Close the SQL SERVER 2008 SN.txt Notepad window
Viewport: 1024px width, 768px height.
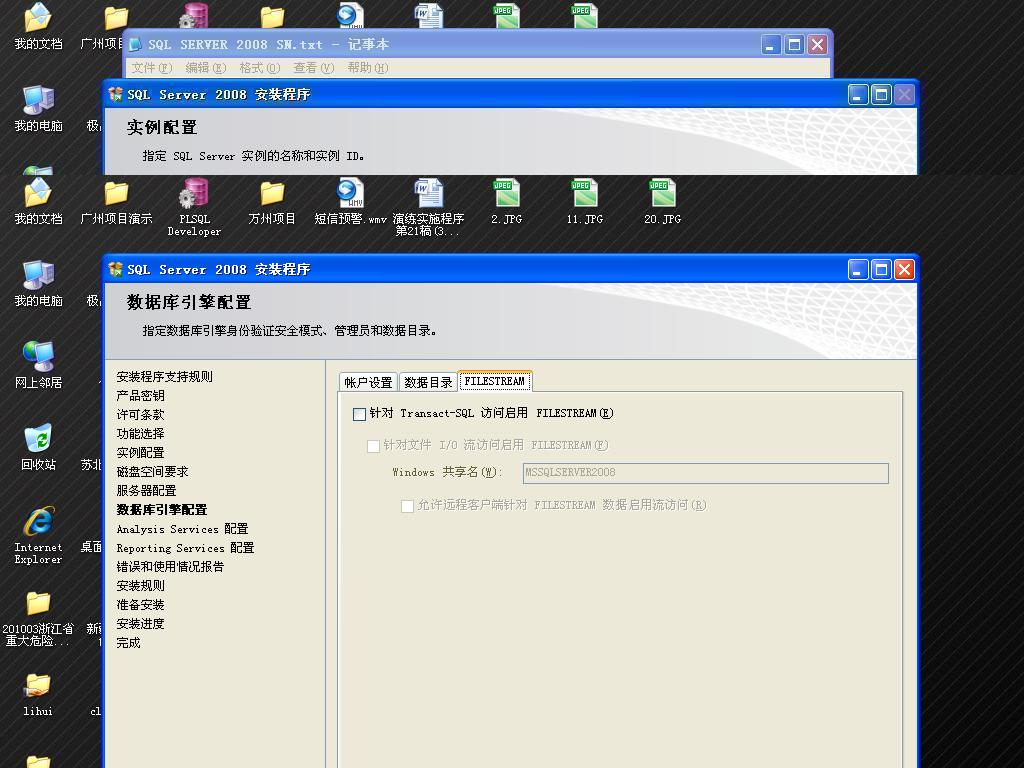tap(817, 45)
